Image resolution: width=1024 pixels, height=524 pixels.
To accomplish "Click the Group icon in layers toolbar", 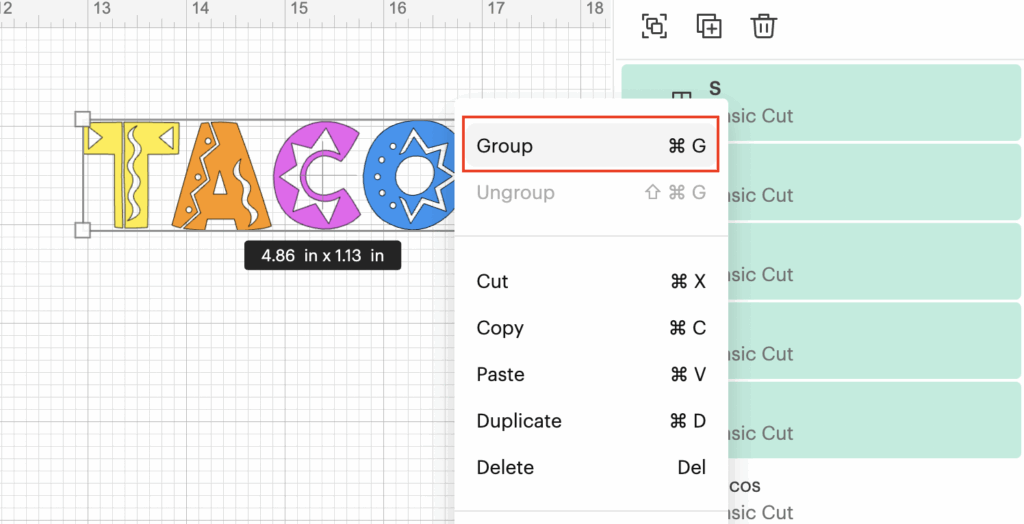I will tap(654, 26).
